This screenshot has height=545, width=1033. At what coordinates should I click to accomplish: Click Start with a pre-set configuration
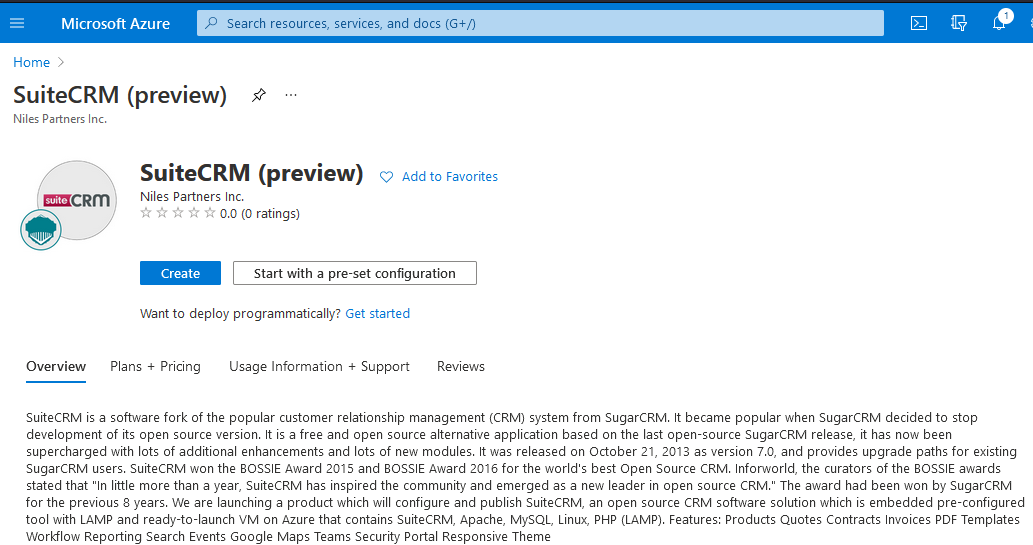(x=354, y=273)
